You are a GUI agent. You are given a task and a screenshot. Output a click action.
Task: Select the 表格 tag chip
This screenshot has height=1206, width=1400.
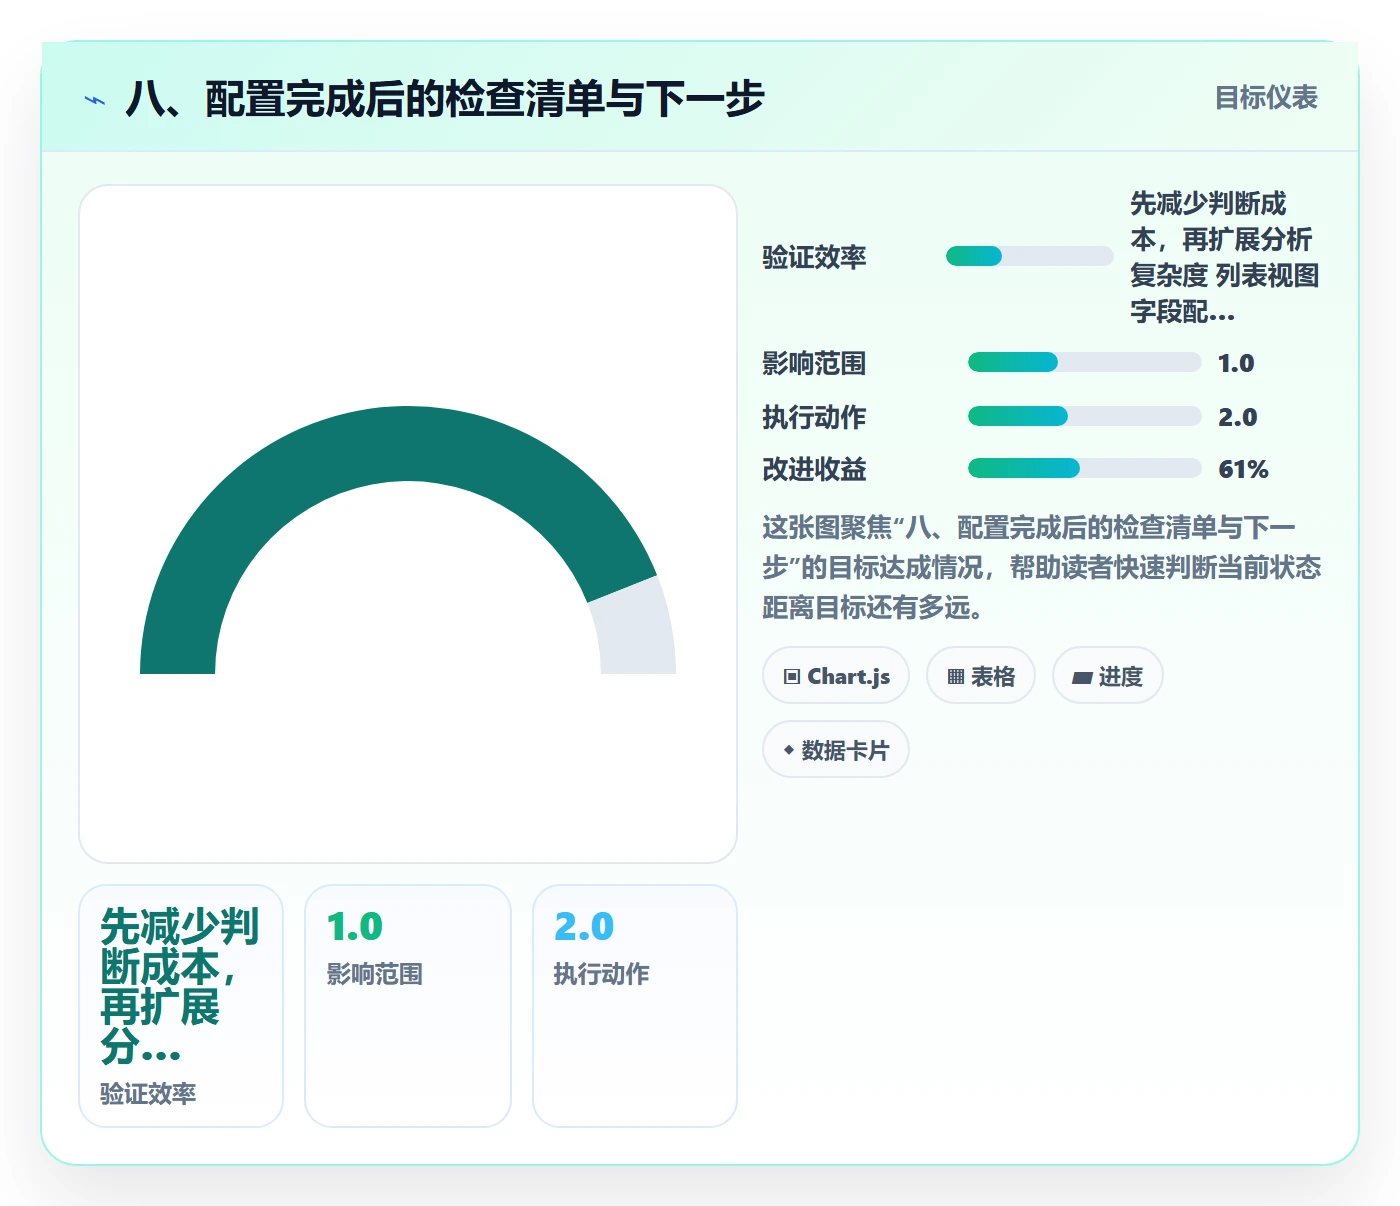[x=981, y=676]
